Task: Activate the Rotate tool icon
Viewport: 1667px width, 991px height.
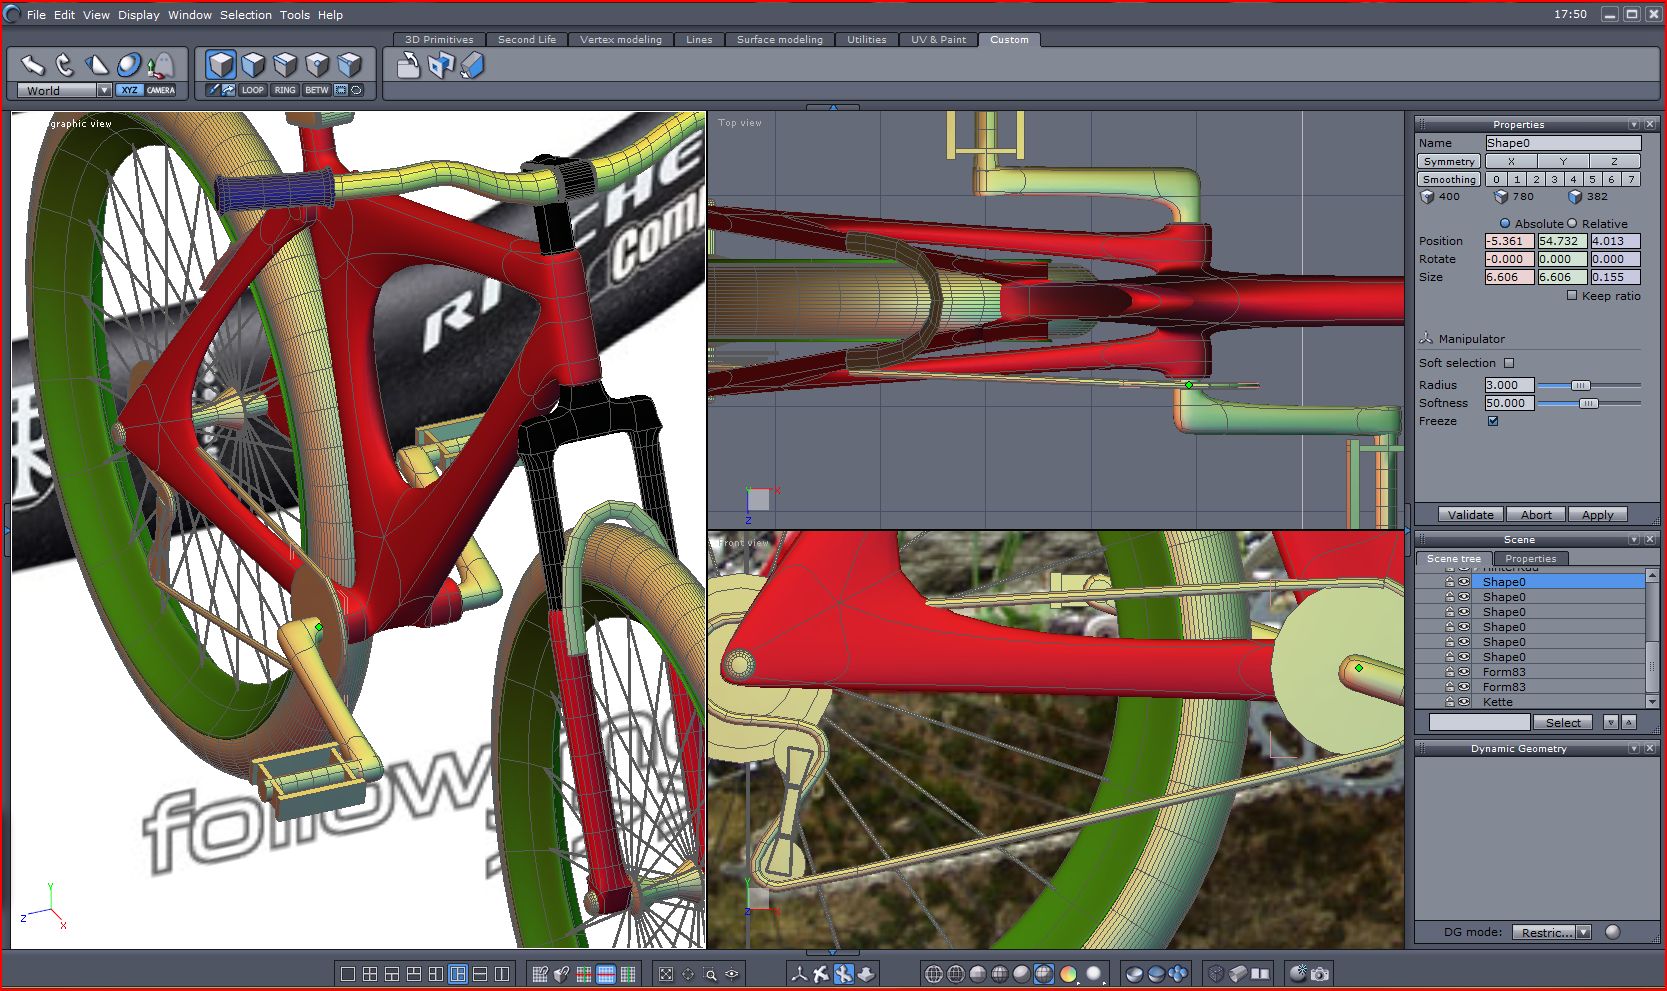Action: 65,65
